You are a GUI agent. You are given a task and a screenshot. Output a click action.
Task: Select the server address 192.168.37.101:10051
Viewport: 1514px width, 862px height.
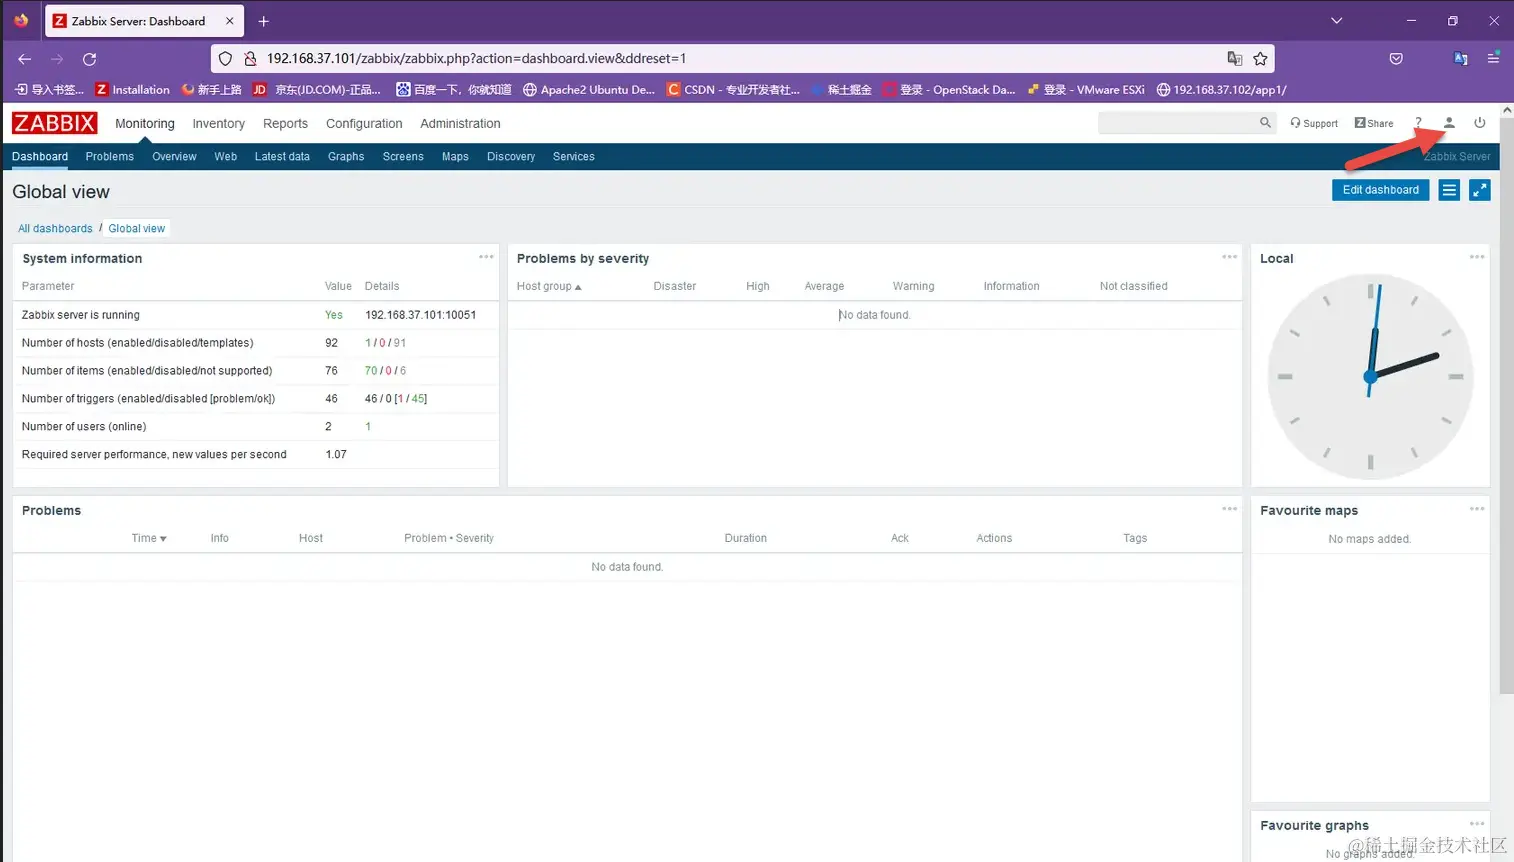421,315
